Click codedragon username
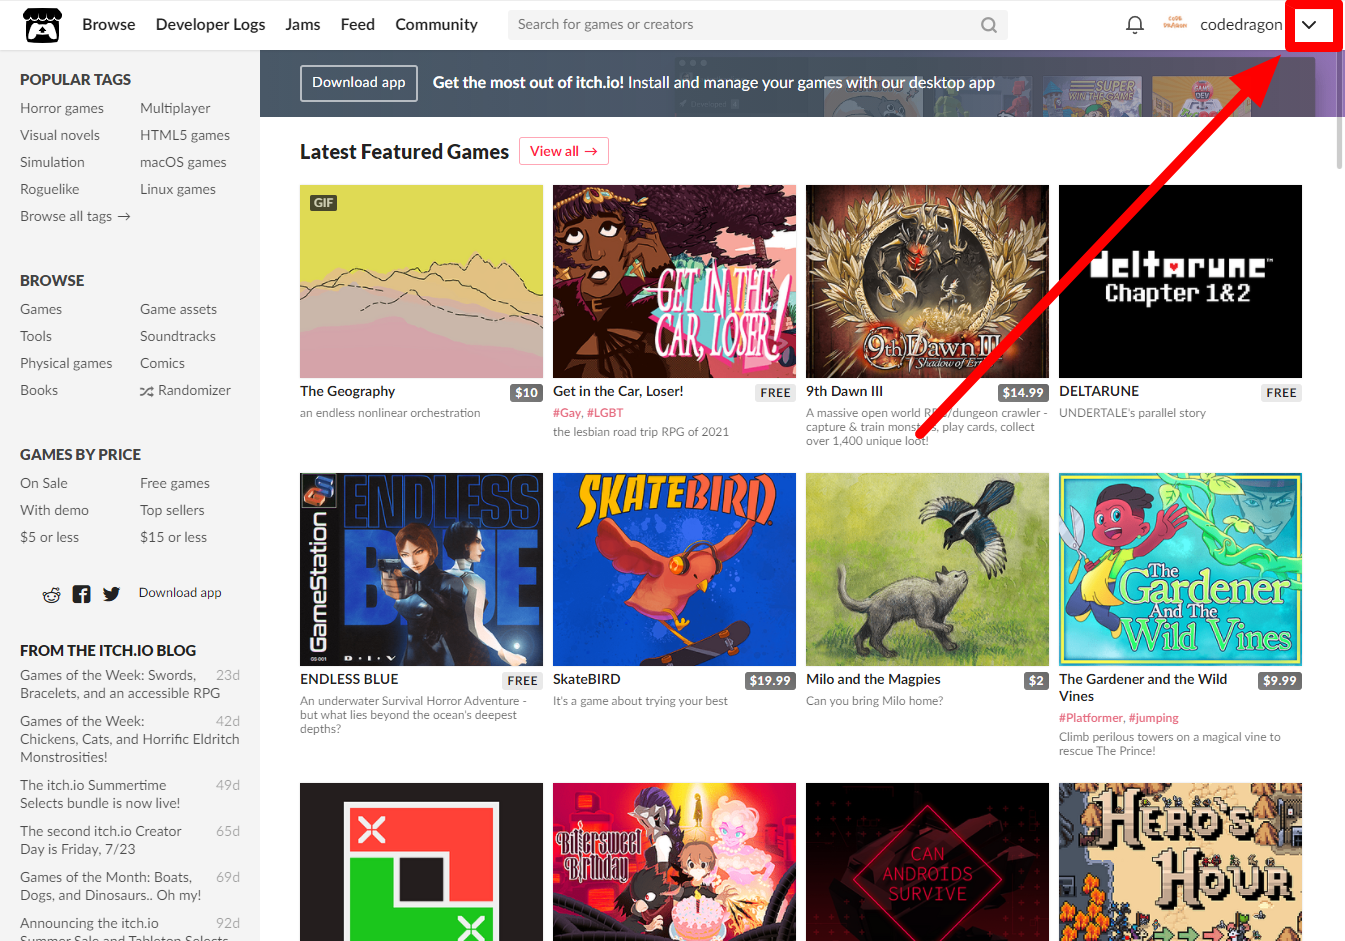 click(x=1241, y=24)
